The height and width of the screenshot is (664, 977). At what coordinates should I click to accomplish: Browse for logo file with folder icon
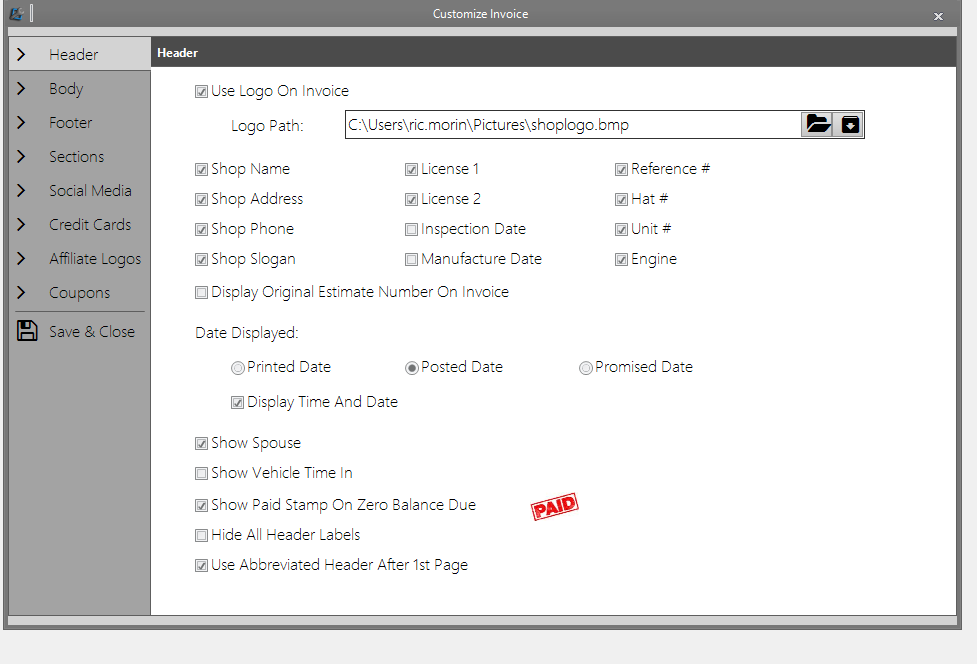pos(817,125)
